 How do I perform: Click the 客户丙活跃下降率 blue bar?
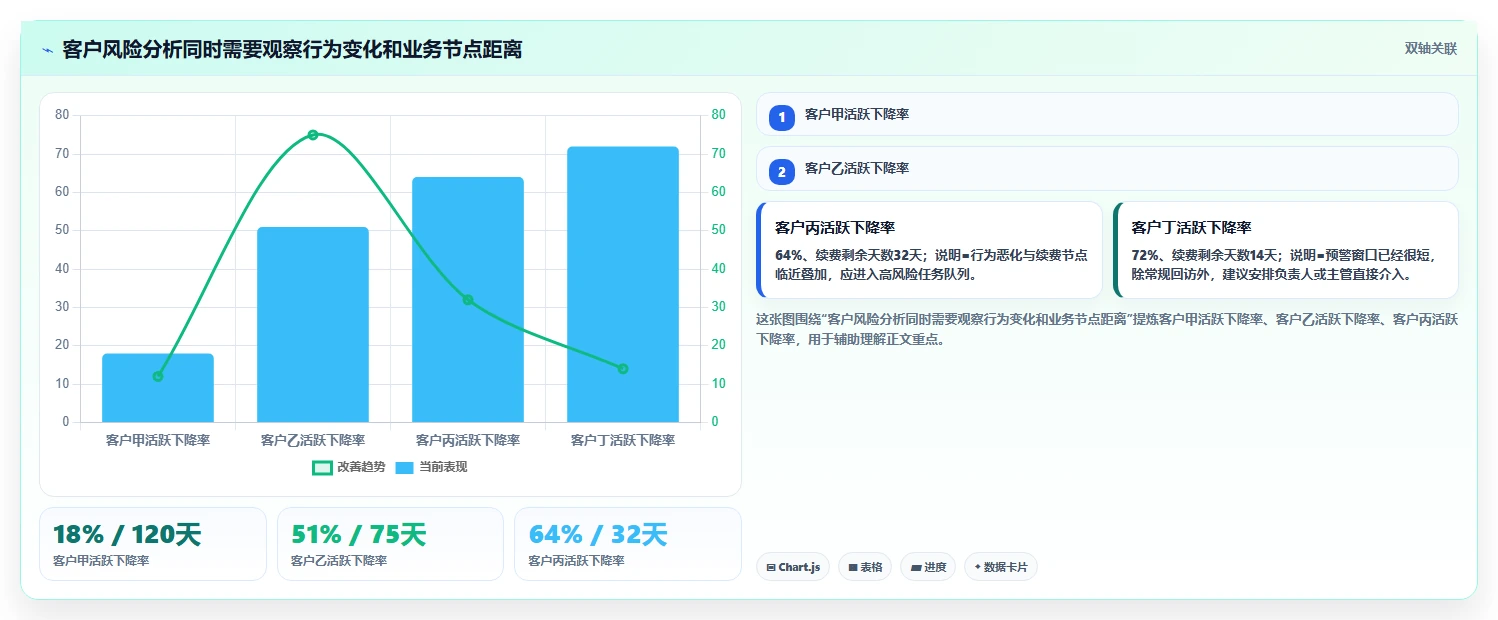pyautogui.click(x=468, y=299)
